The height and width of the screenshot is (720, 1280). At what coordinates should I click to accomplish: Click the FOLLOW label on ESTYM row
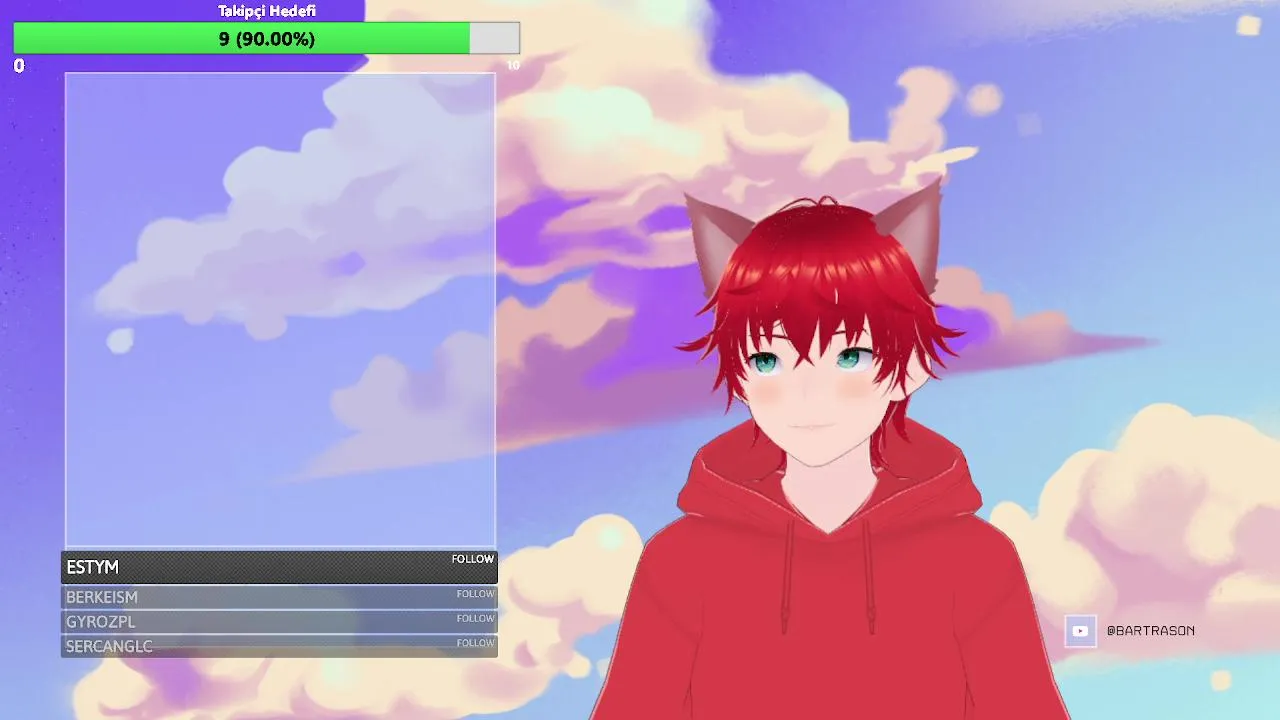[x=473, y=559]
